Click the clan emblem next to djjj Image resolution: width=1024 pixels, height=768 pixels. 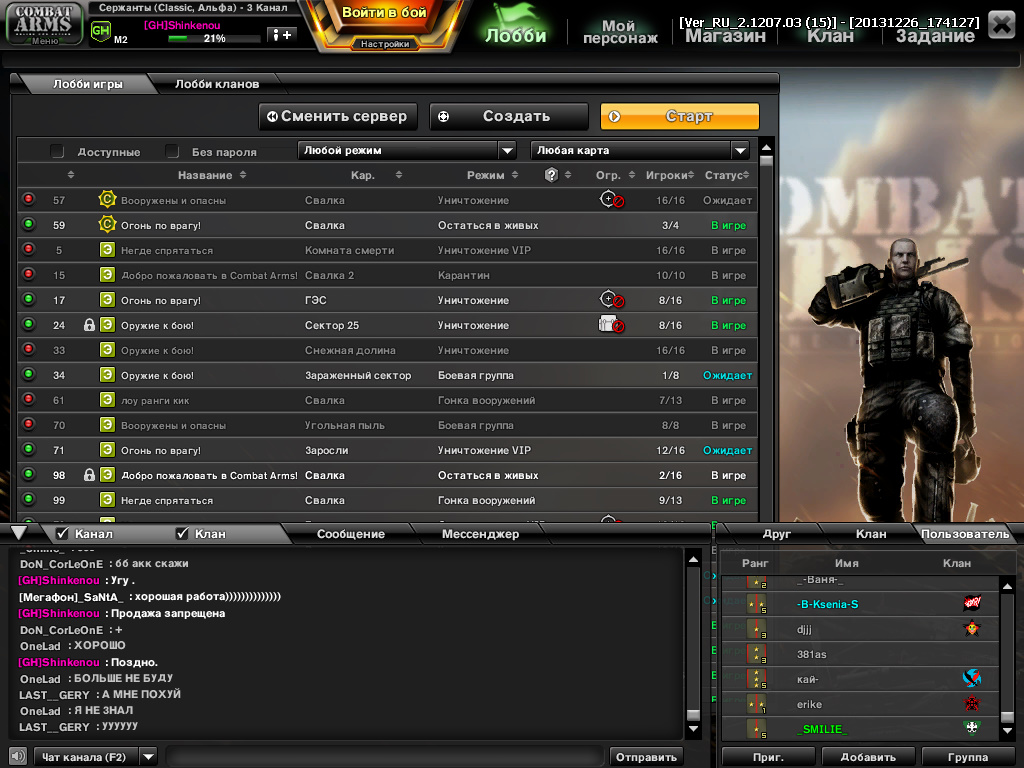pos(972,628)
